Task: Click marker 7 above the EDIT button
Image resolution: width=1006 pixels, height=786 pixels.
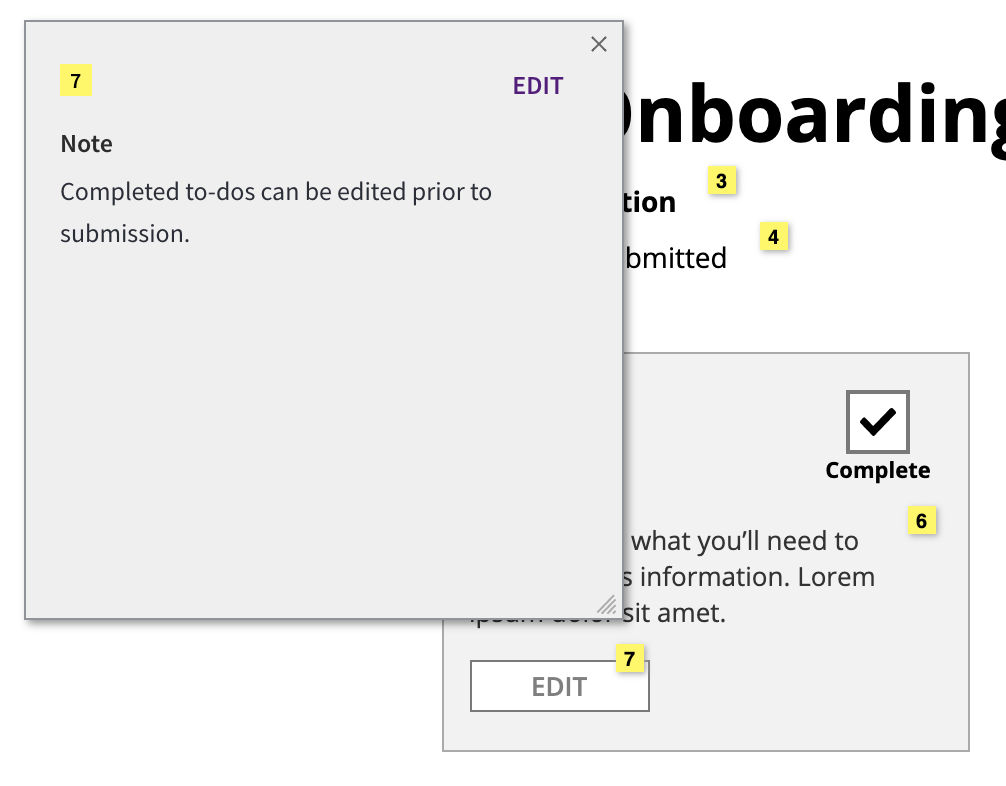Action: 628,660
